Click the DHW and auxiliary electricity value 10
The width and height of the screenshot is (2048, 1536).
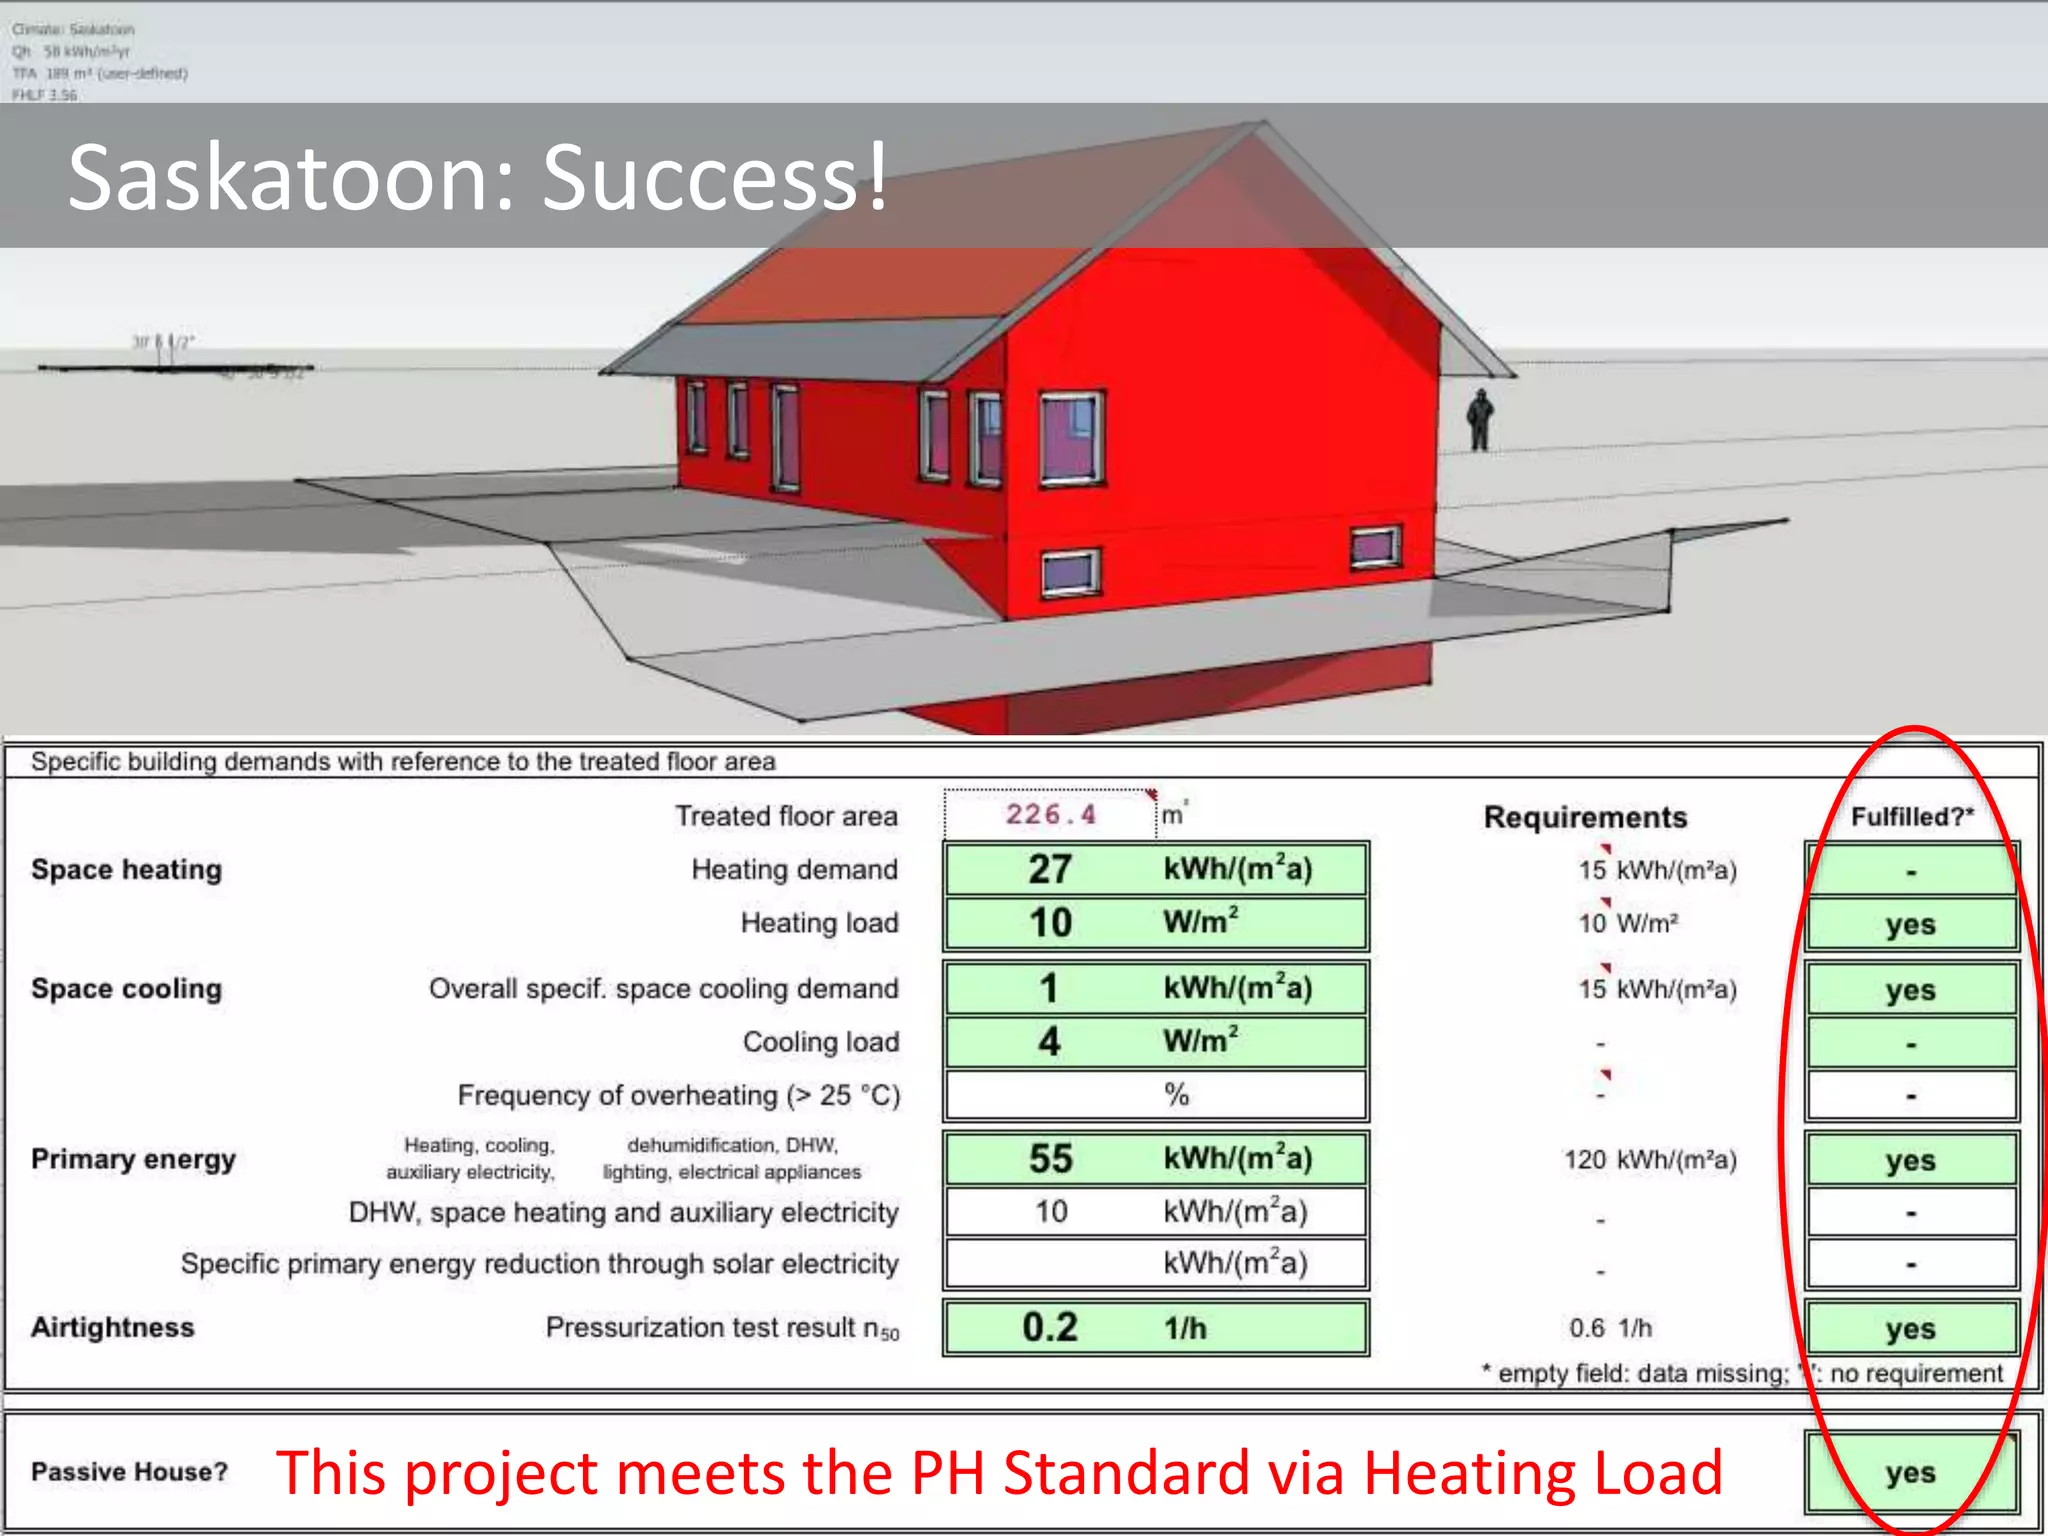pos(1156,1211)
